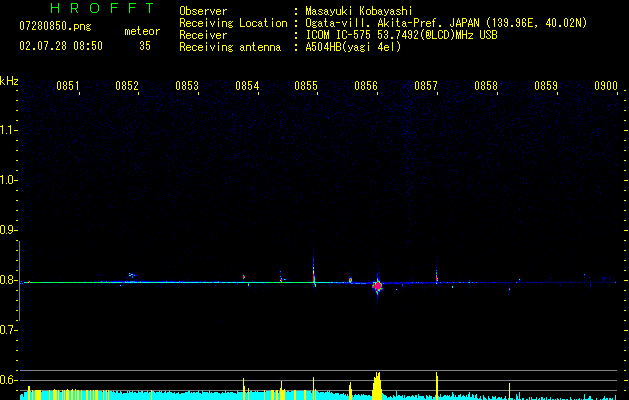Click the kHz axis label
Screen dimensions: 629x400
pyautogui.click(x=9, y=81)
